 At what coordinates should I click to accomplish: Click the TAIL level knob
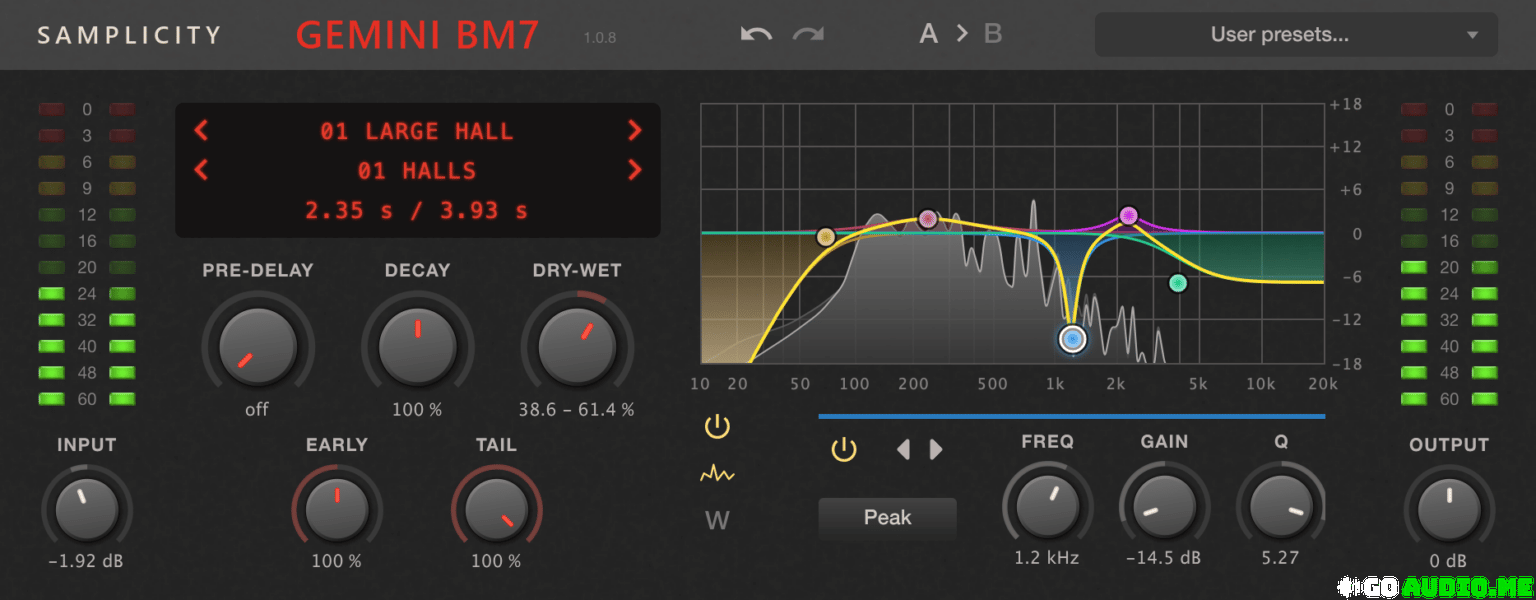tap(497, 508)
